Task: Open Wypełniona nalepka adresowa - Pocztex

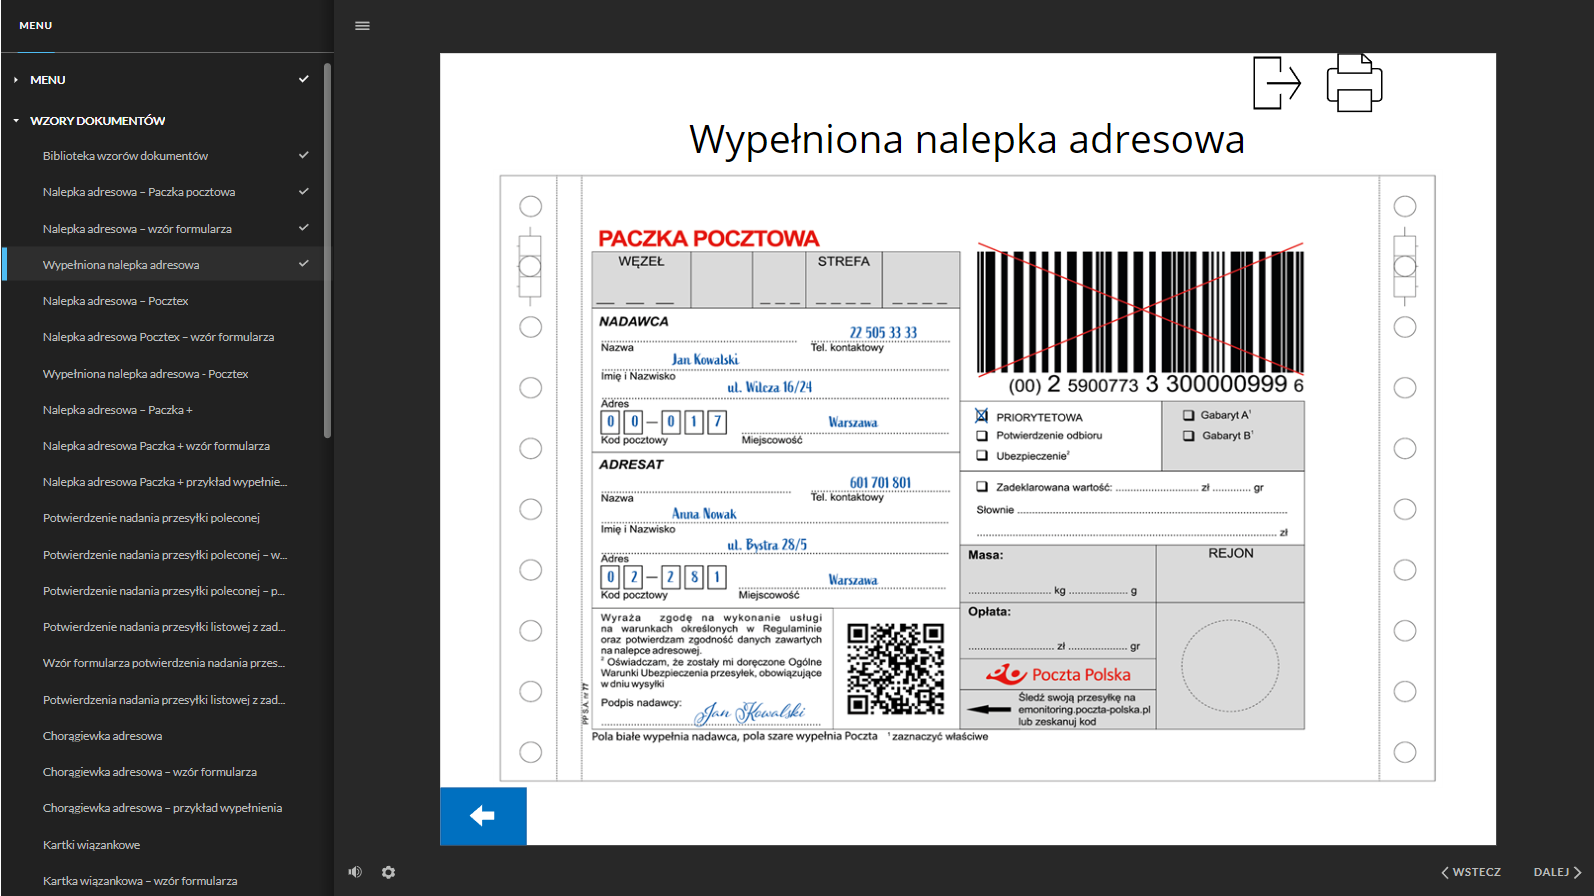Action: 145,374
